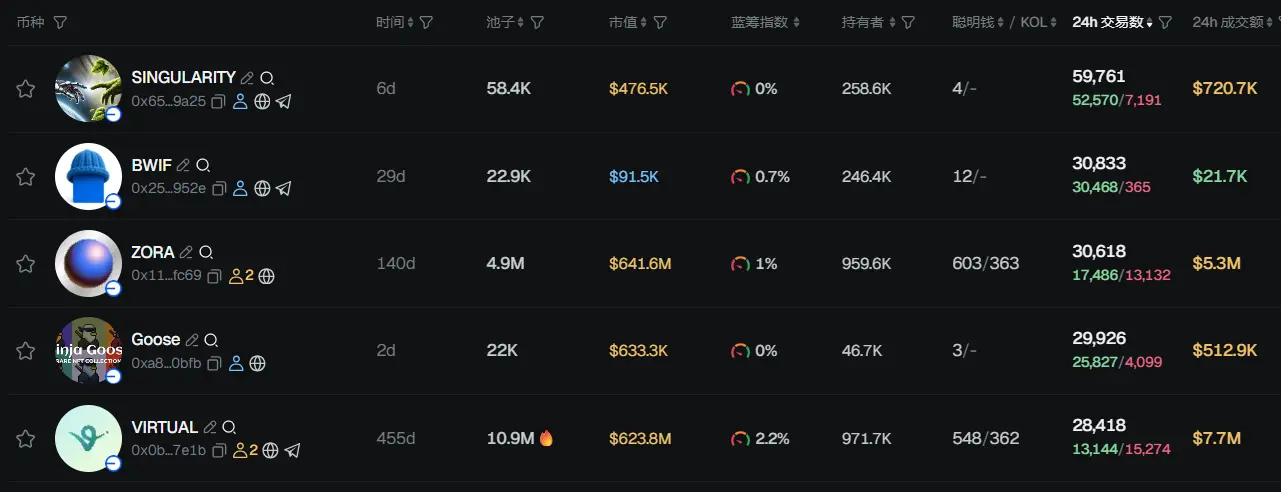1281x492 pixels.
Task: Open the 币种 column filter
Action: (60, 22)
